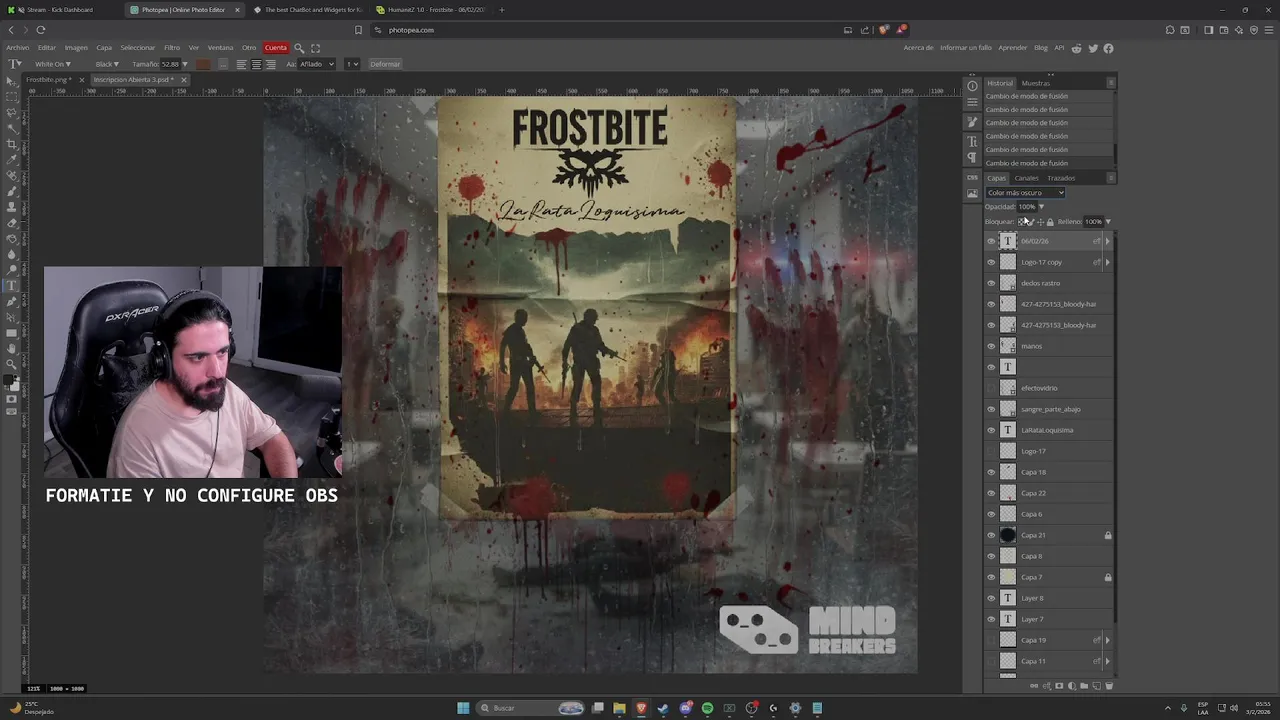Hide the manos layer
The height and width of the screenshot is (720, 1280).
(991, 346)
